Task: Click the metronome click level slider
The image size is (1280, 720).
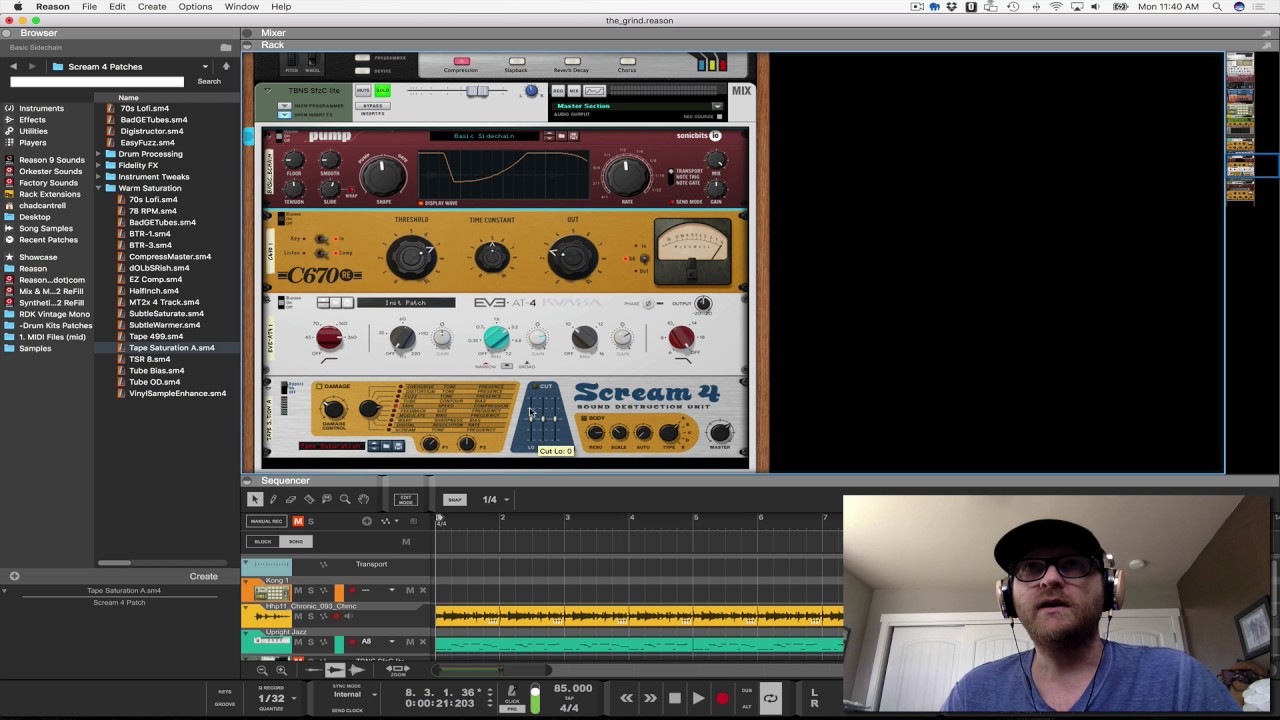Action: [x=535, y=699]
